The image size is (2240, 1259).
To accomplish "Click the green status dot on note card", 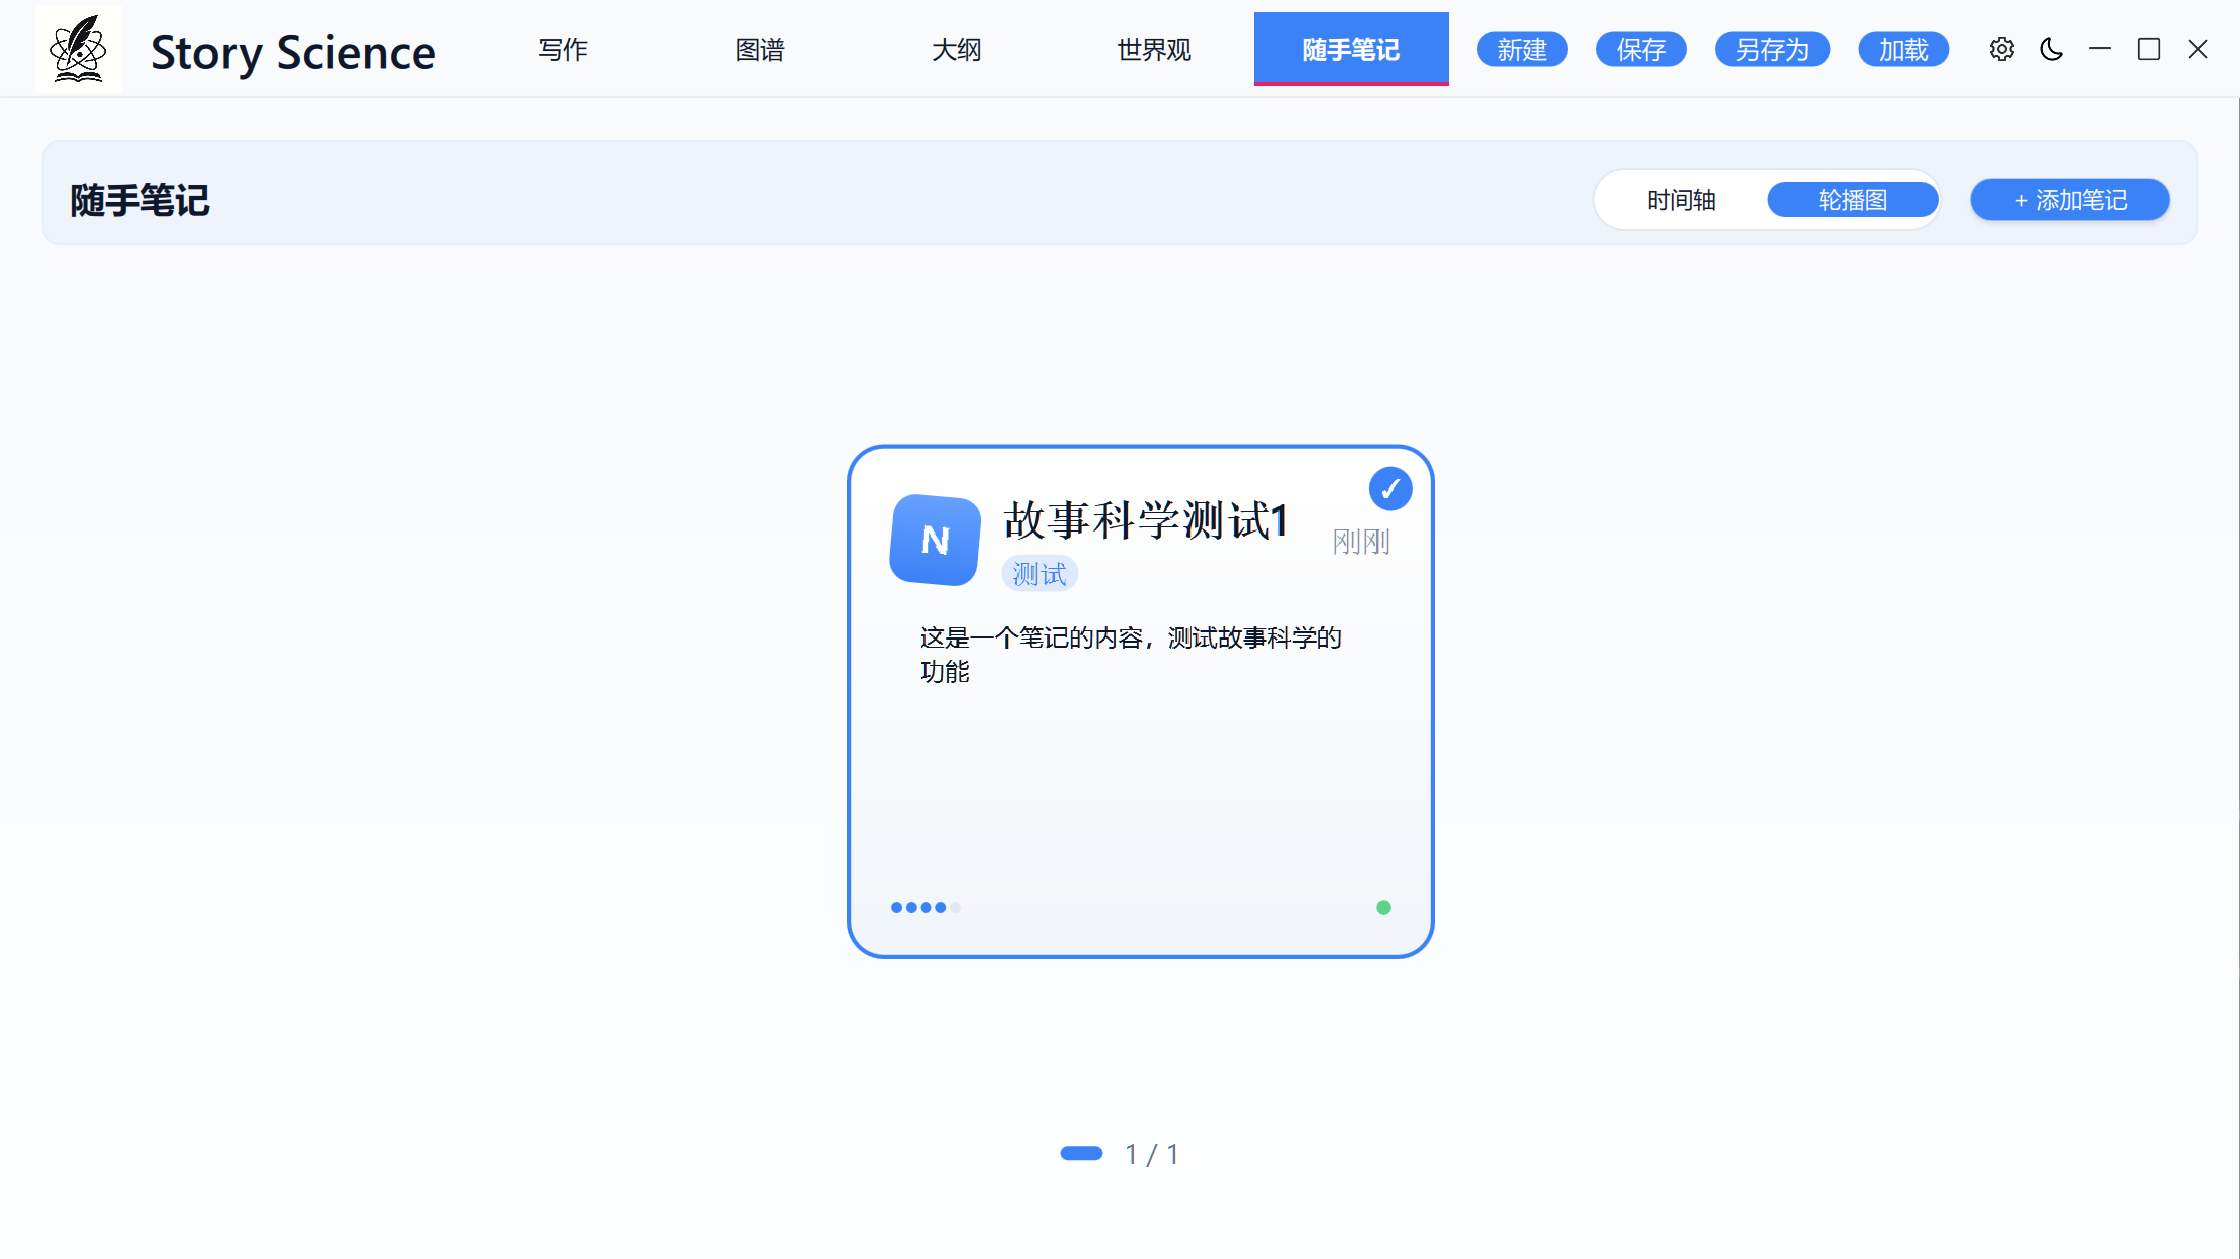I will coord(1383,908).
